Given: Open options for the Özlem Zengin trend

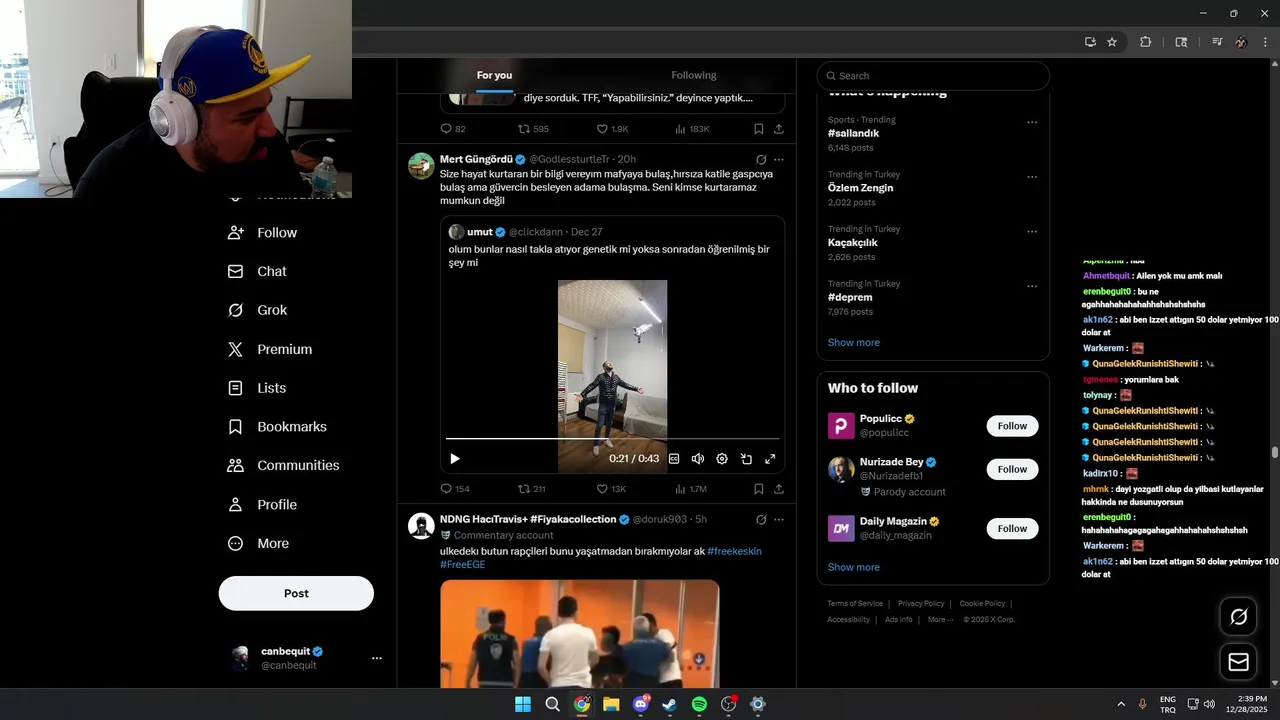Looking at the screenshot, I should (x=1032, y=177).
